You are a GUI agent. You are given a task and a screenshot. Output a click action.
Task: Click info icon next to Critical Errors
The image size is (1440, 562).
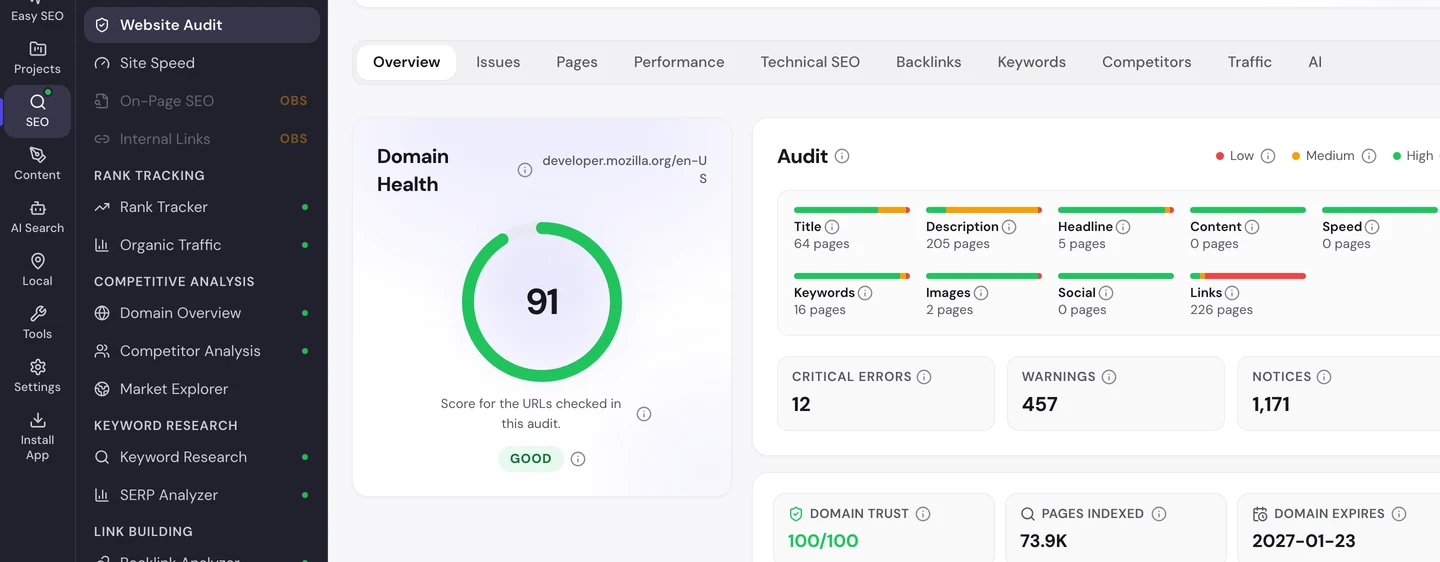pyautogui.click(x=924, y=377)
